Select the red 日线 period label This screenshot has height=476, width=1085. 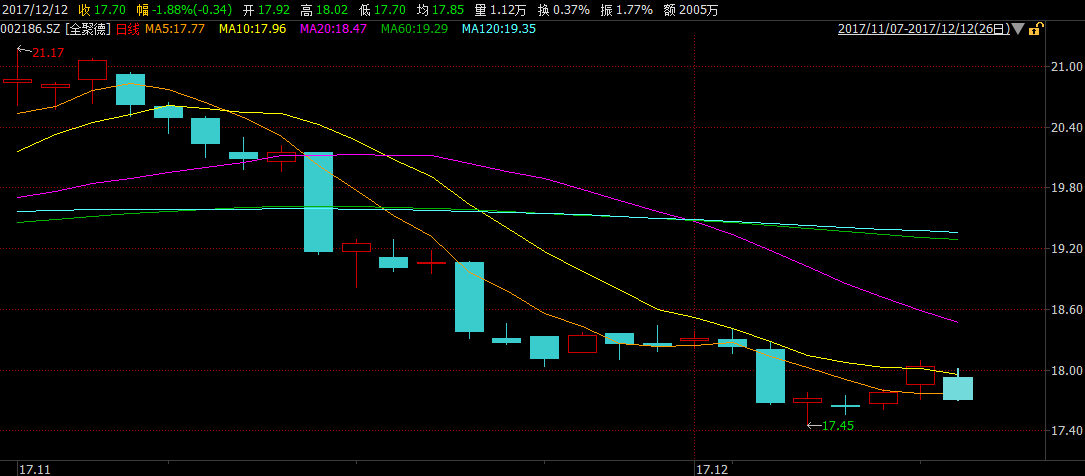[x=128, y=29]
